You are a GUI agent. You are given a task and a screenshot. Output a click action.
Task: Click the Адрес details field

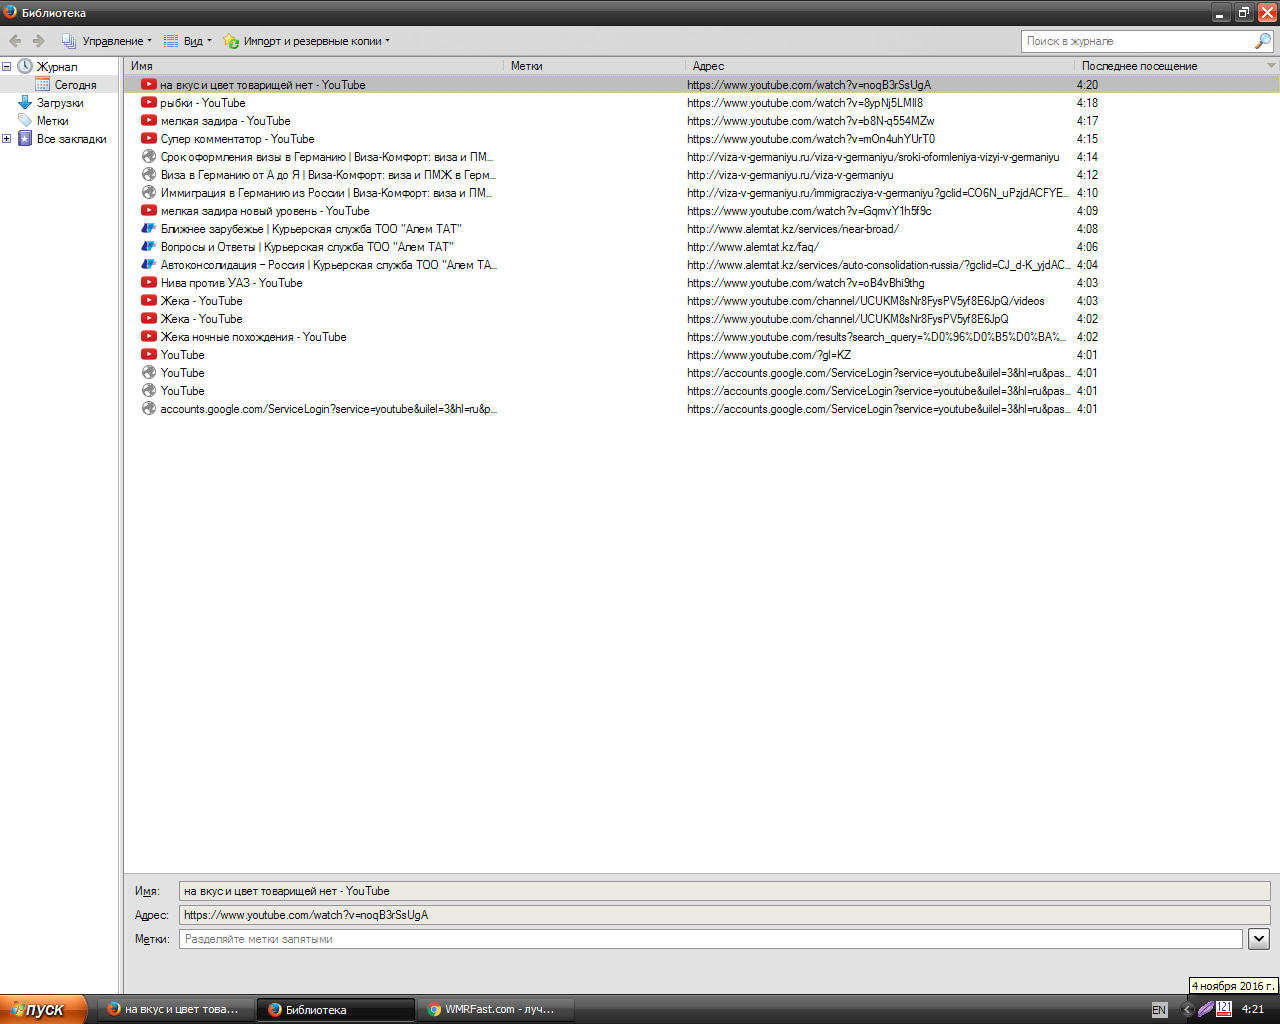(724, 915)
